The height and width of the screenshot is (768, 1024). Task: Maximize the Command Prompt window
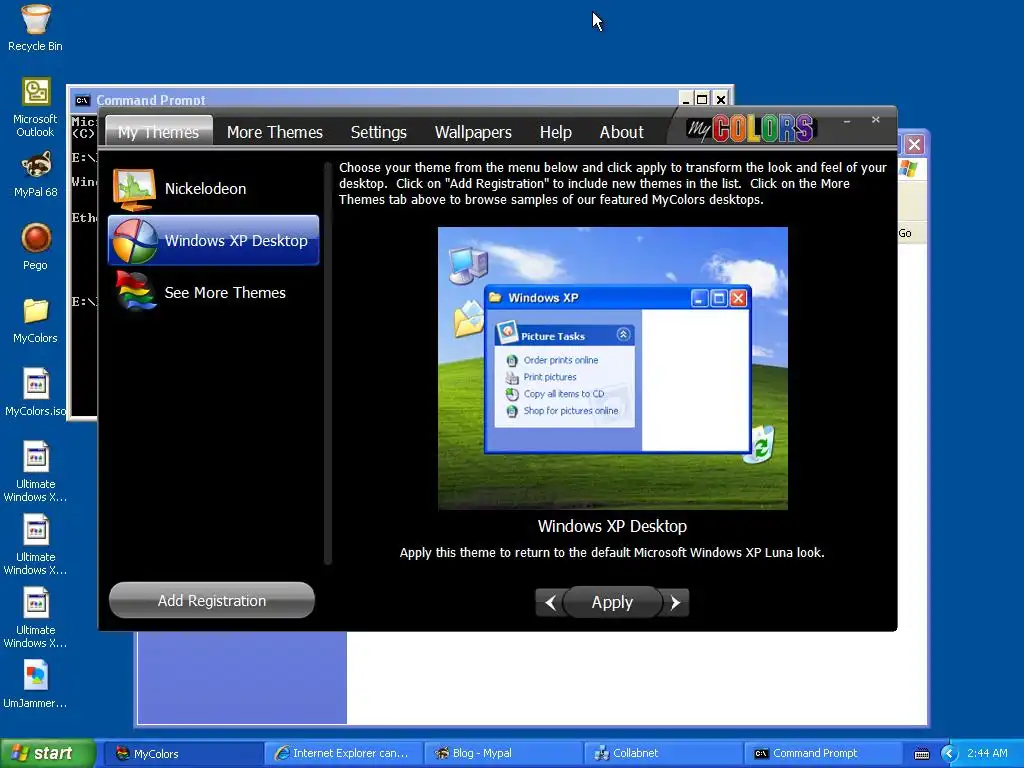click(702, 99)
